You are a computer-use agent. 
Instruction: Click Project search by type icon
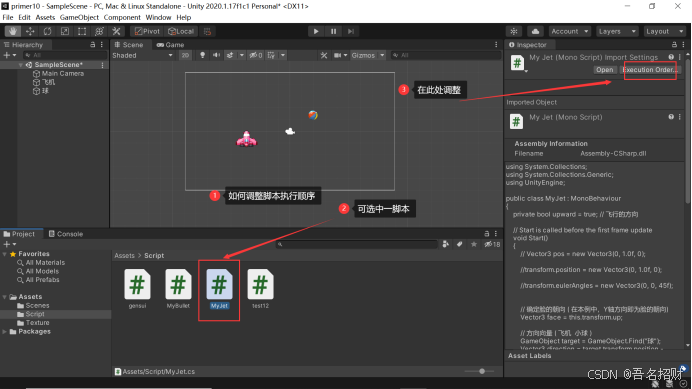(x=446, y=244)
